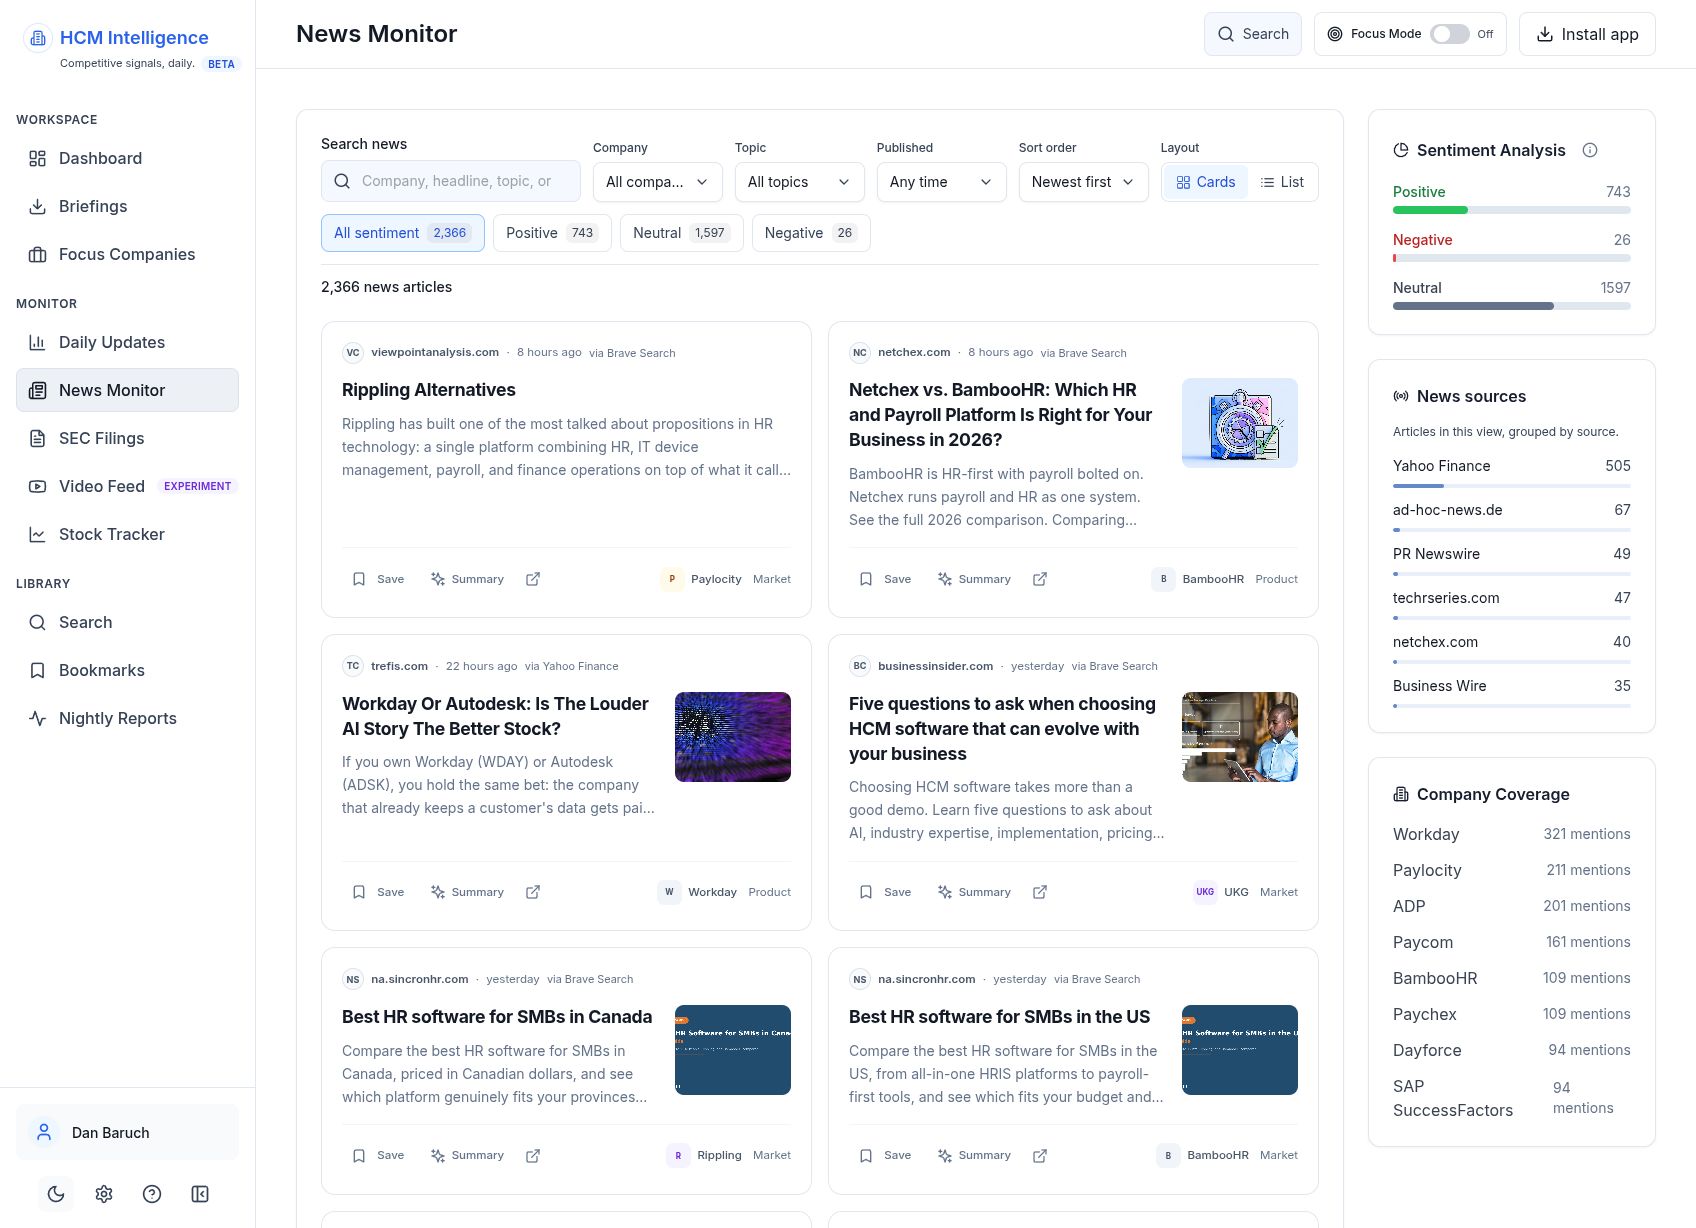Open Focus Companies in sidebar
1696x1228 pixels.
click(127, 254)
